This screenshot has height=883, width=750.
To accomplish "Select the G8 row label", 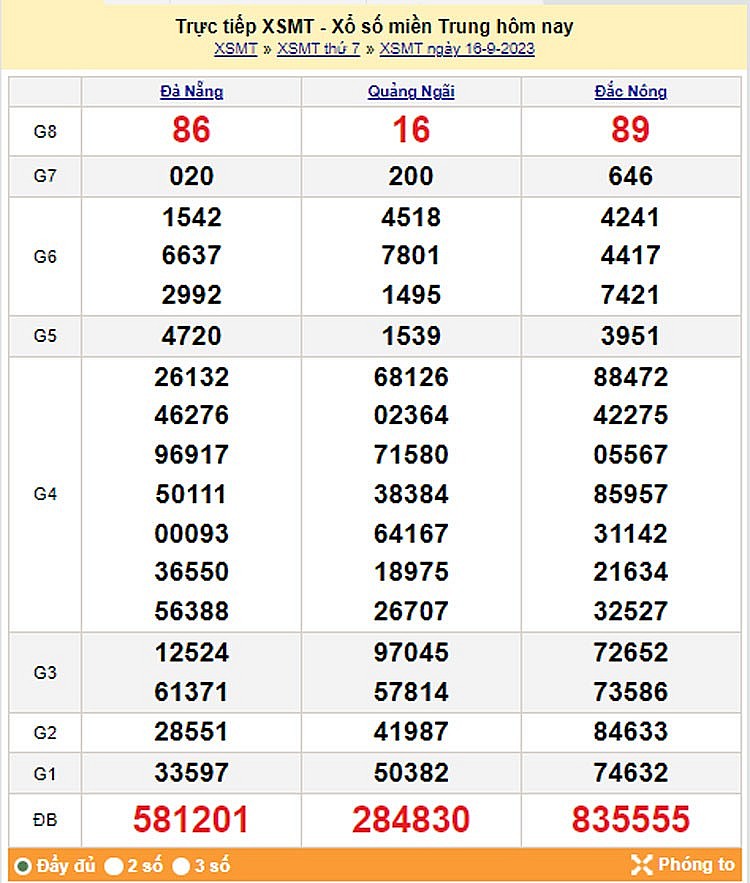I will coord(45,130).
